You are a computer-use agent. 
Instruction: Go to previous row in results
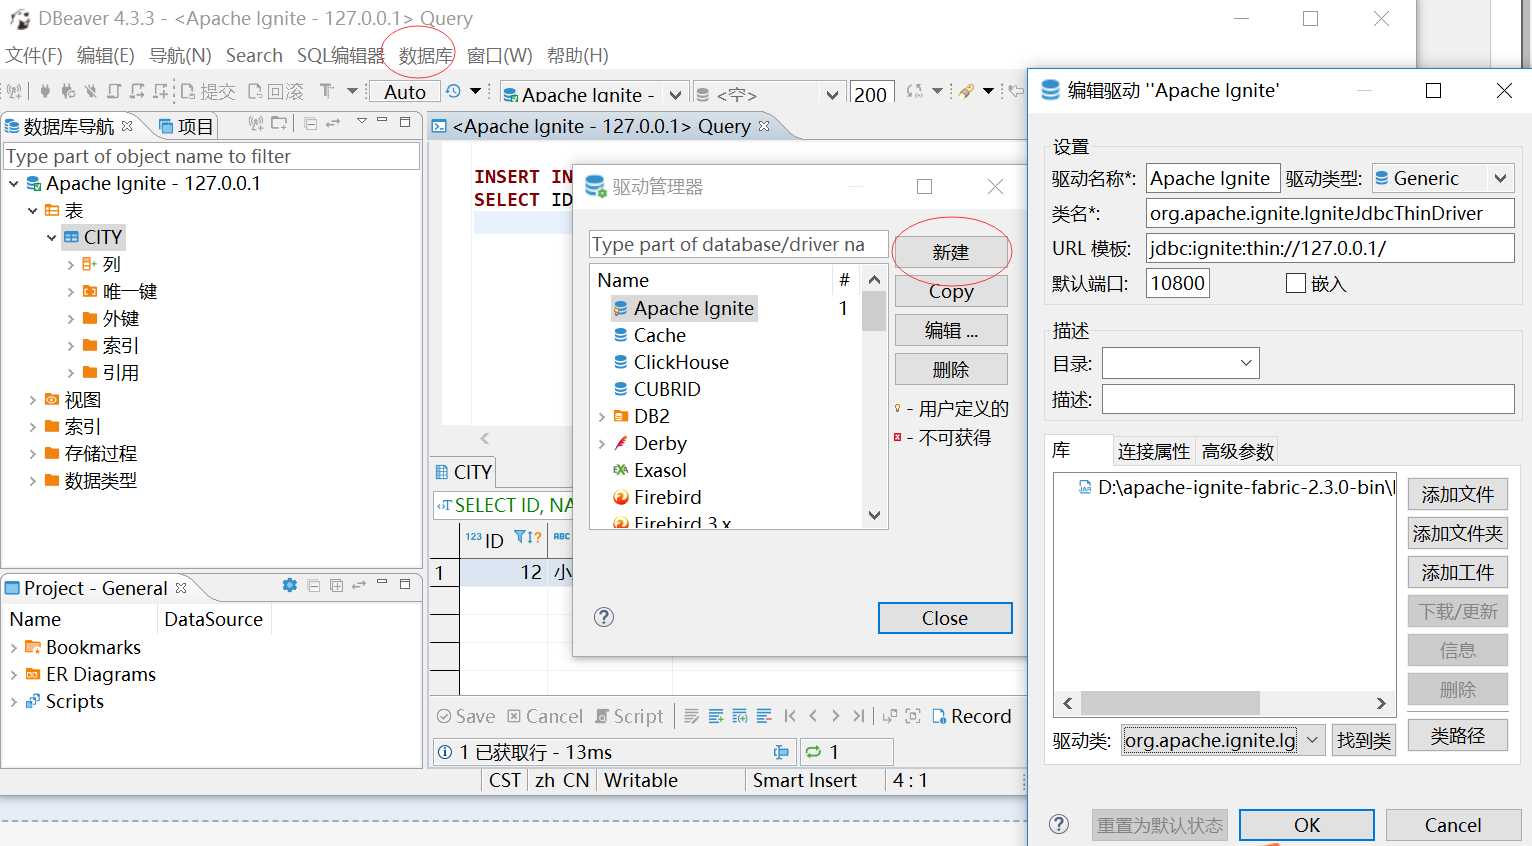point(813,716)
